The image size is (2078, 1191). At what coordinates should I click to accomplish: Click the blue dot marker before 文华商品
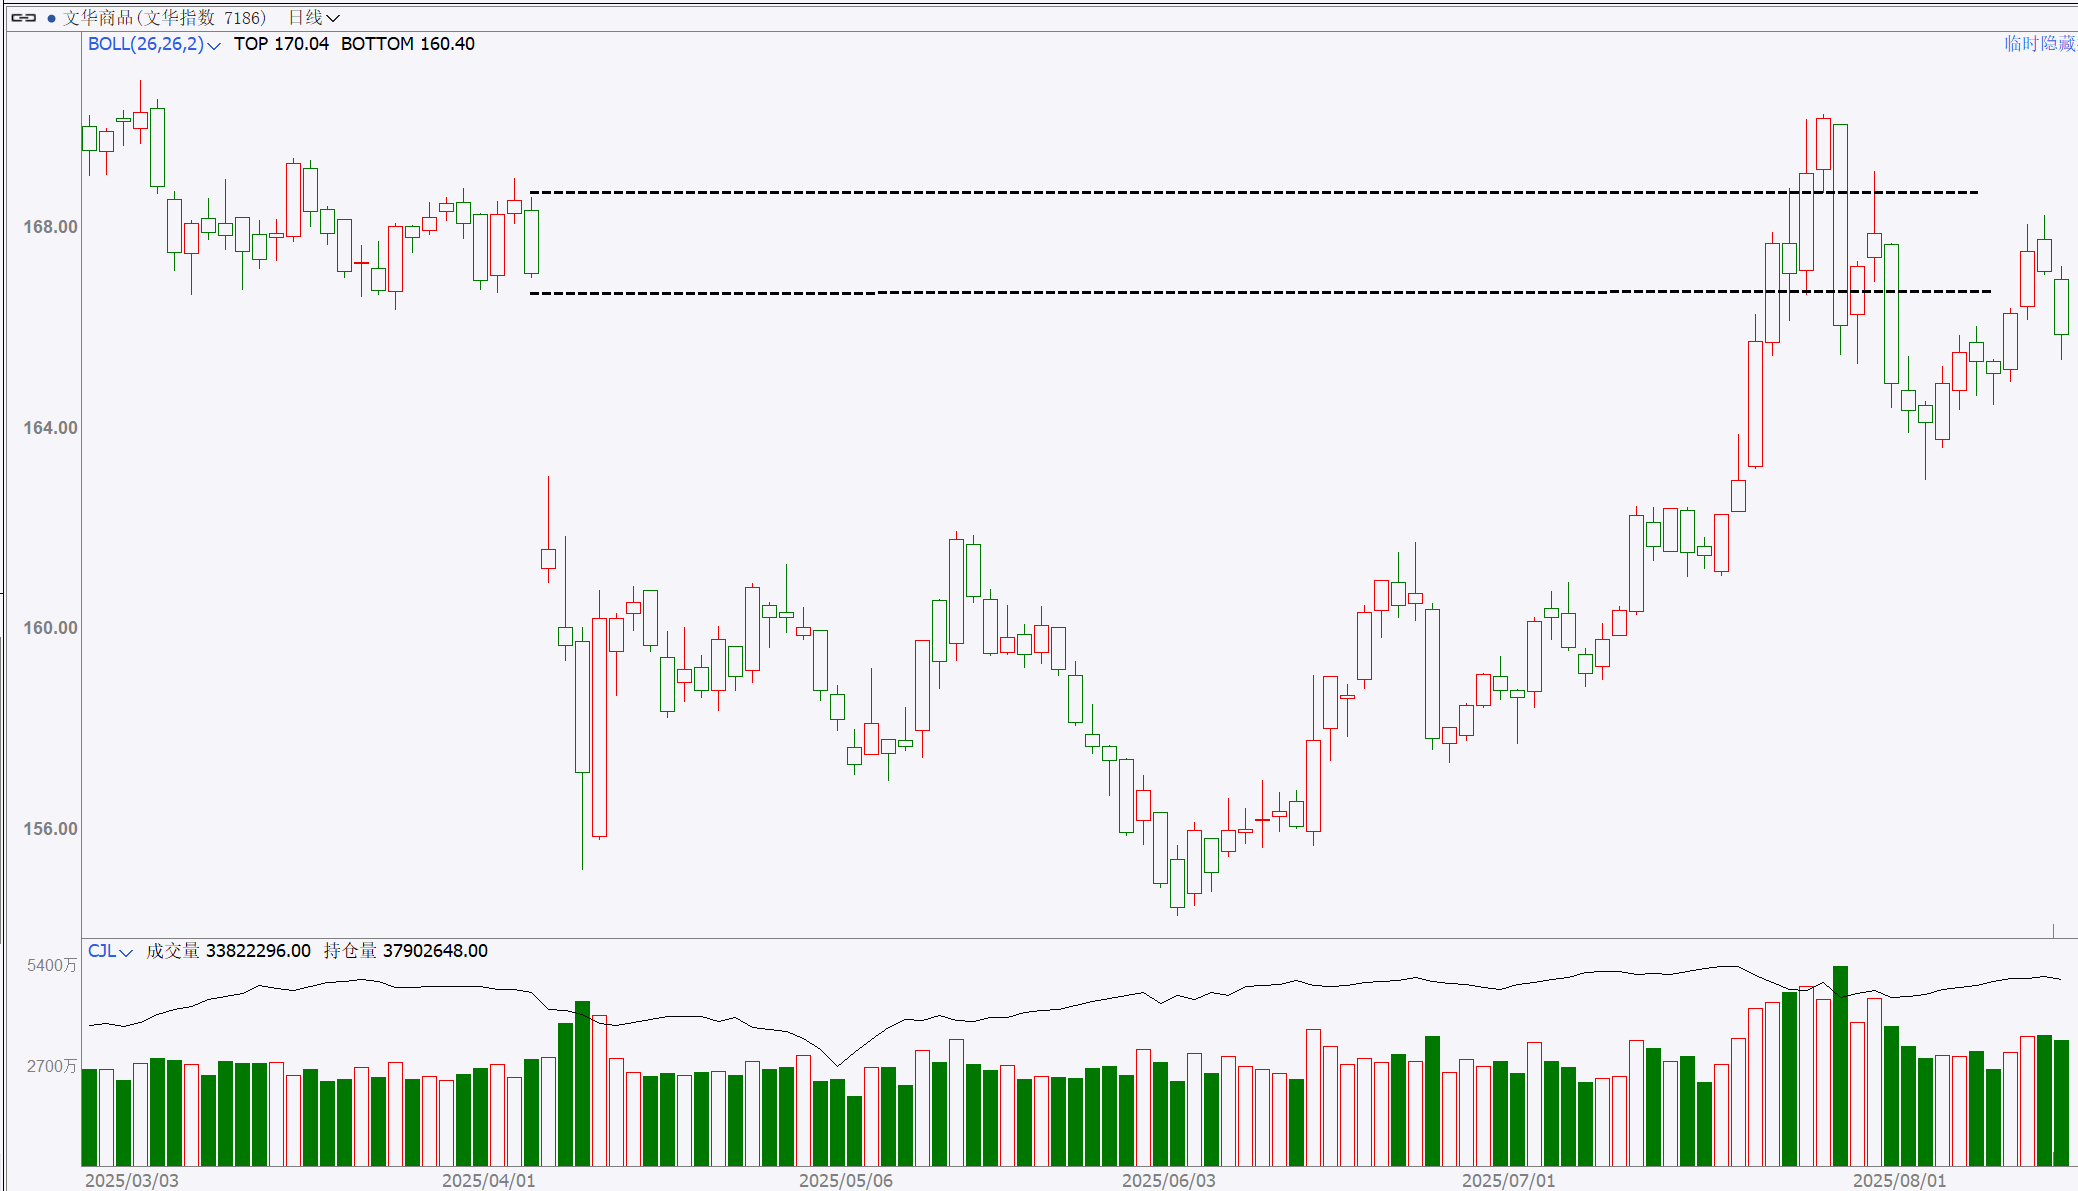tap(51, 18)
